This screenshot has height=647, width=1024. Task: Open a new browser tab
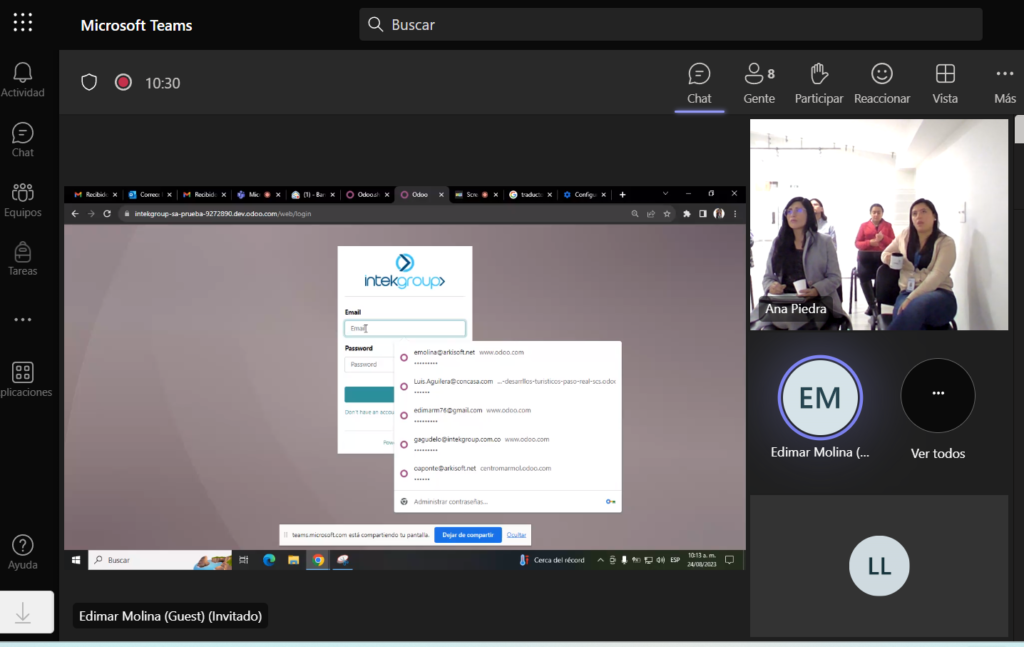point(622,195)
